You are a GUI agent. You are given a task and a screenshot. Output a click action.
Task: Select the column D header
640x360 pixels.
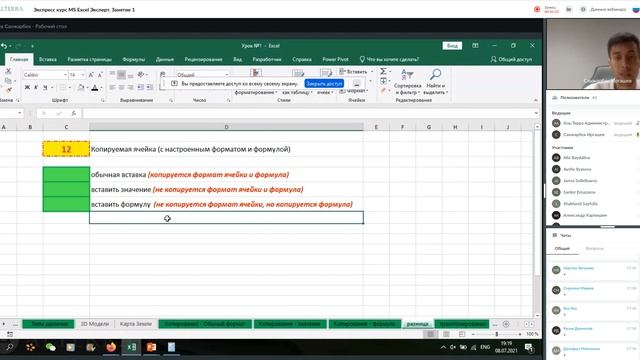pos(227,127)
